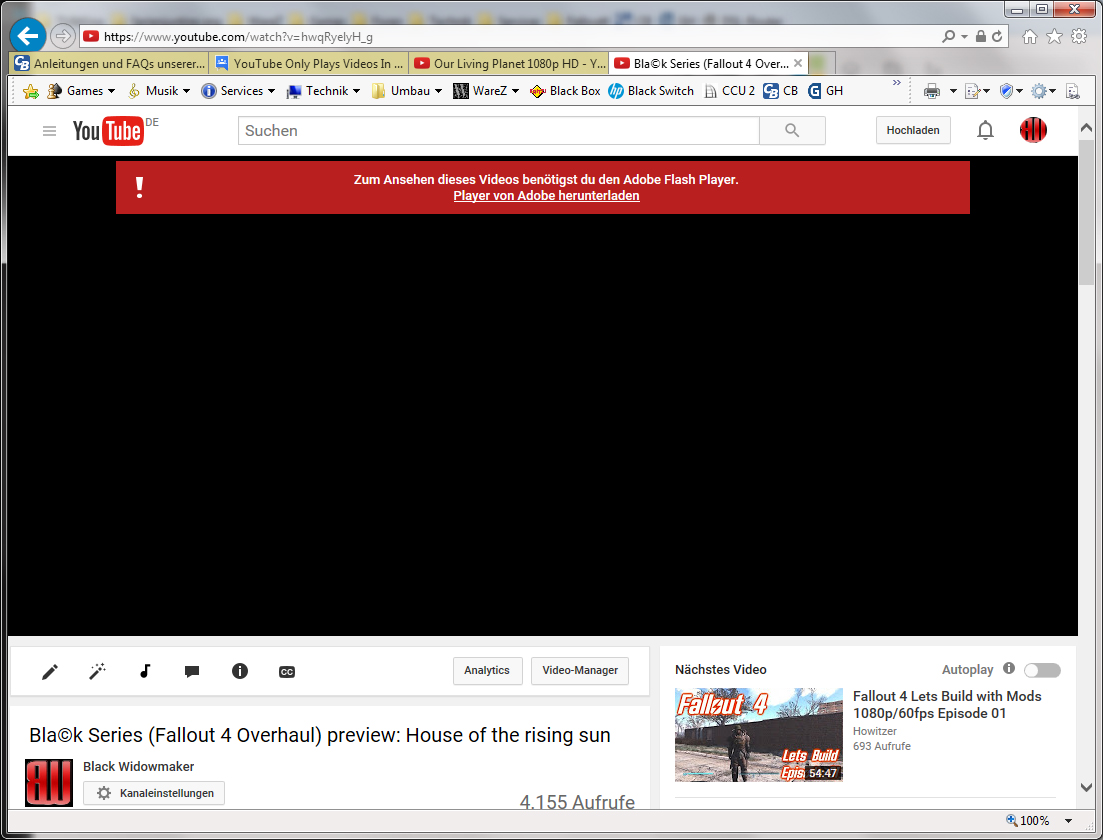This screenshot has height=840, width=1103.
Task: Click the printer icon in command bar
Action: (931, 91)
